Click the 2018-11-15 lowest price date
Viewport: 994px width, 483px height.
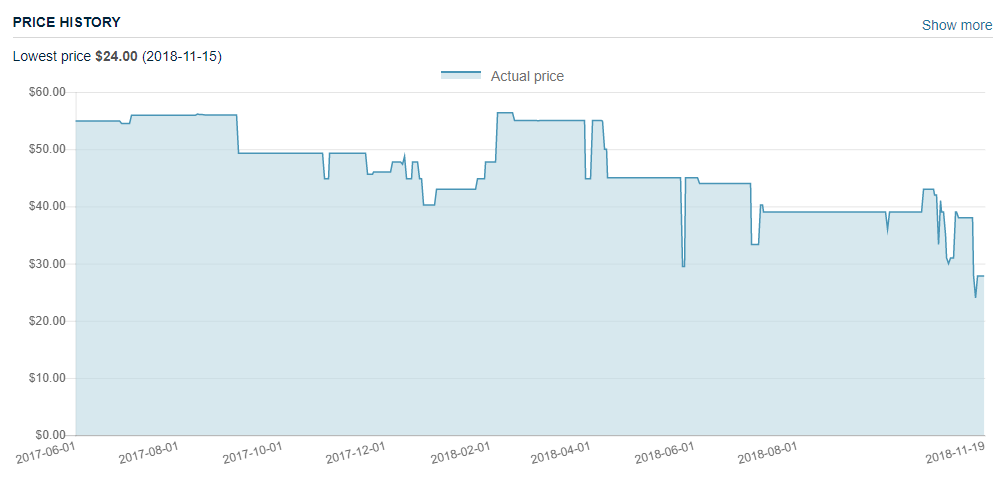click(x=181, y=56)
